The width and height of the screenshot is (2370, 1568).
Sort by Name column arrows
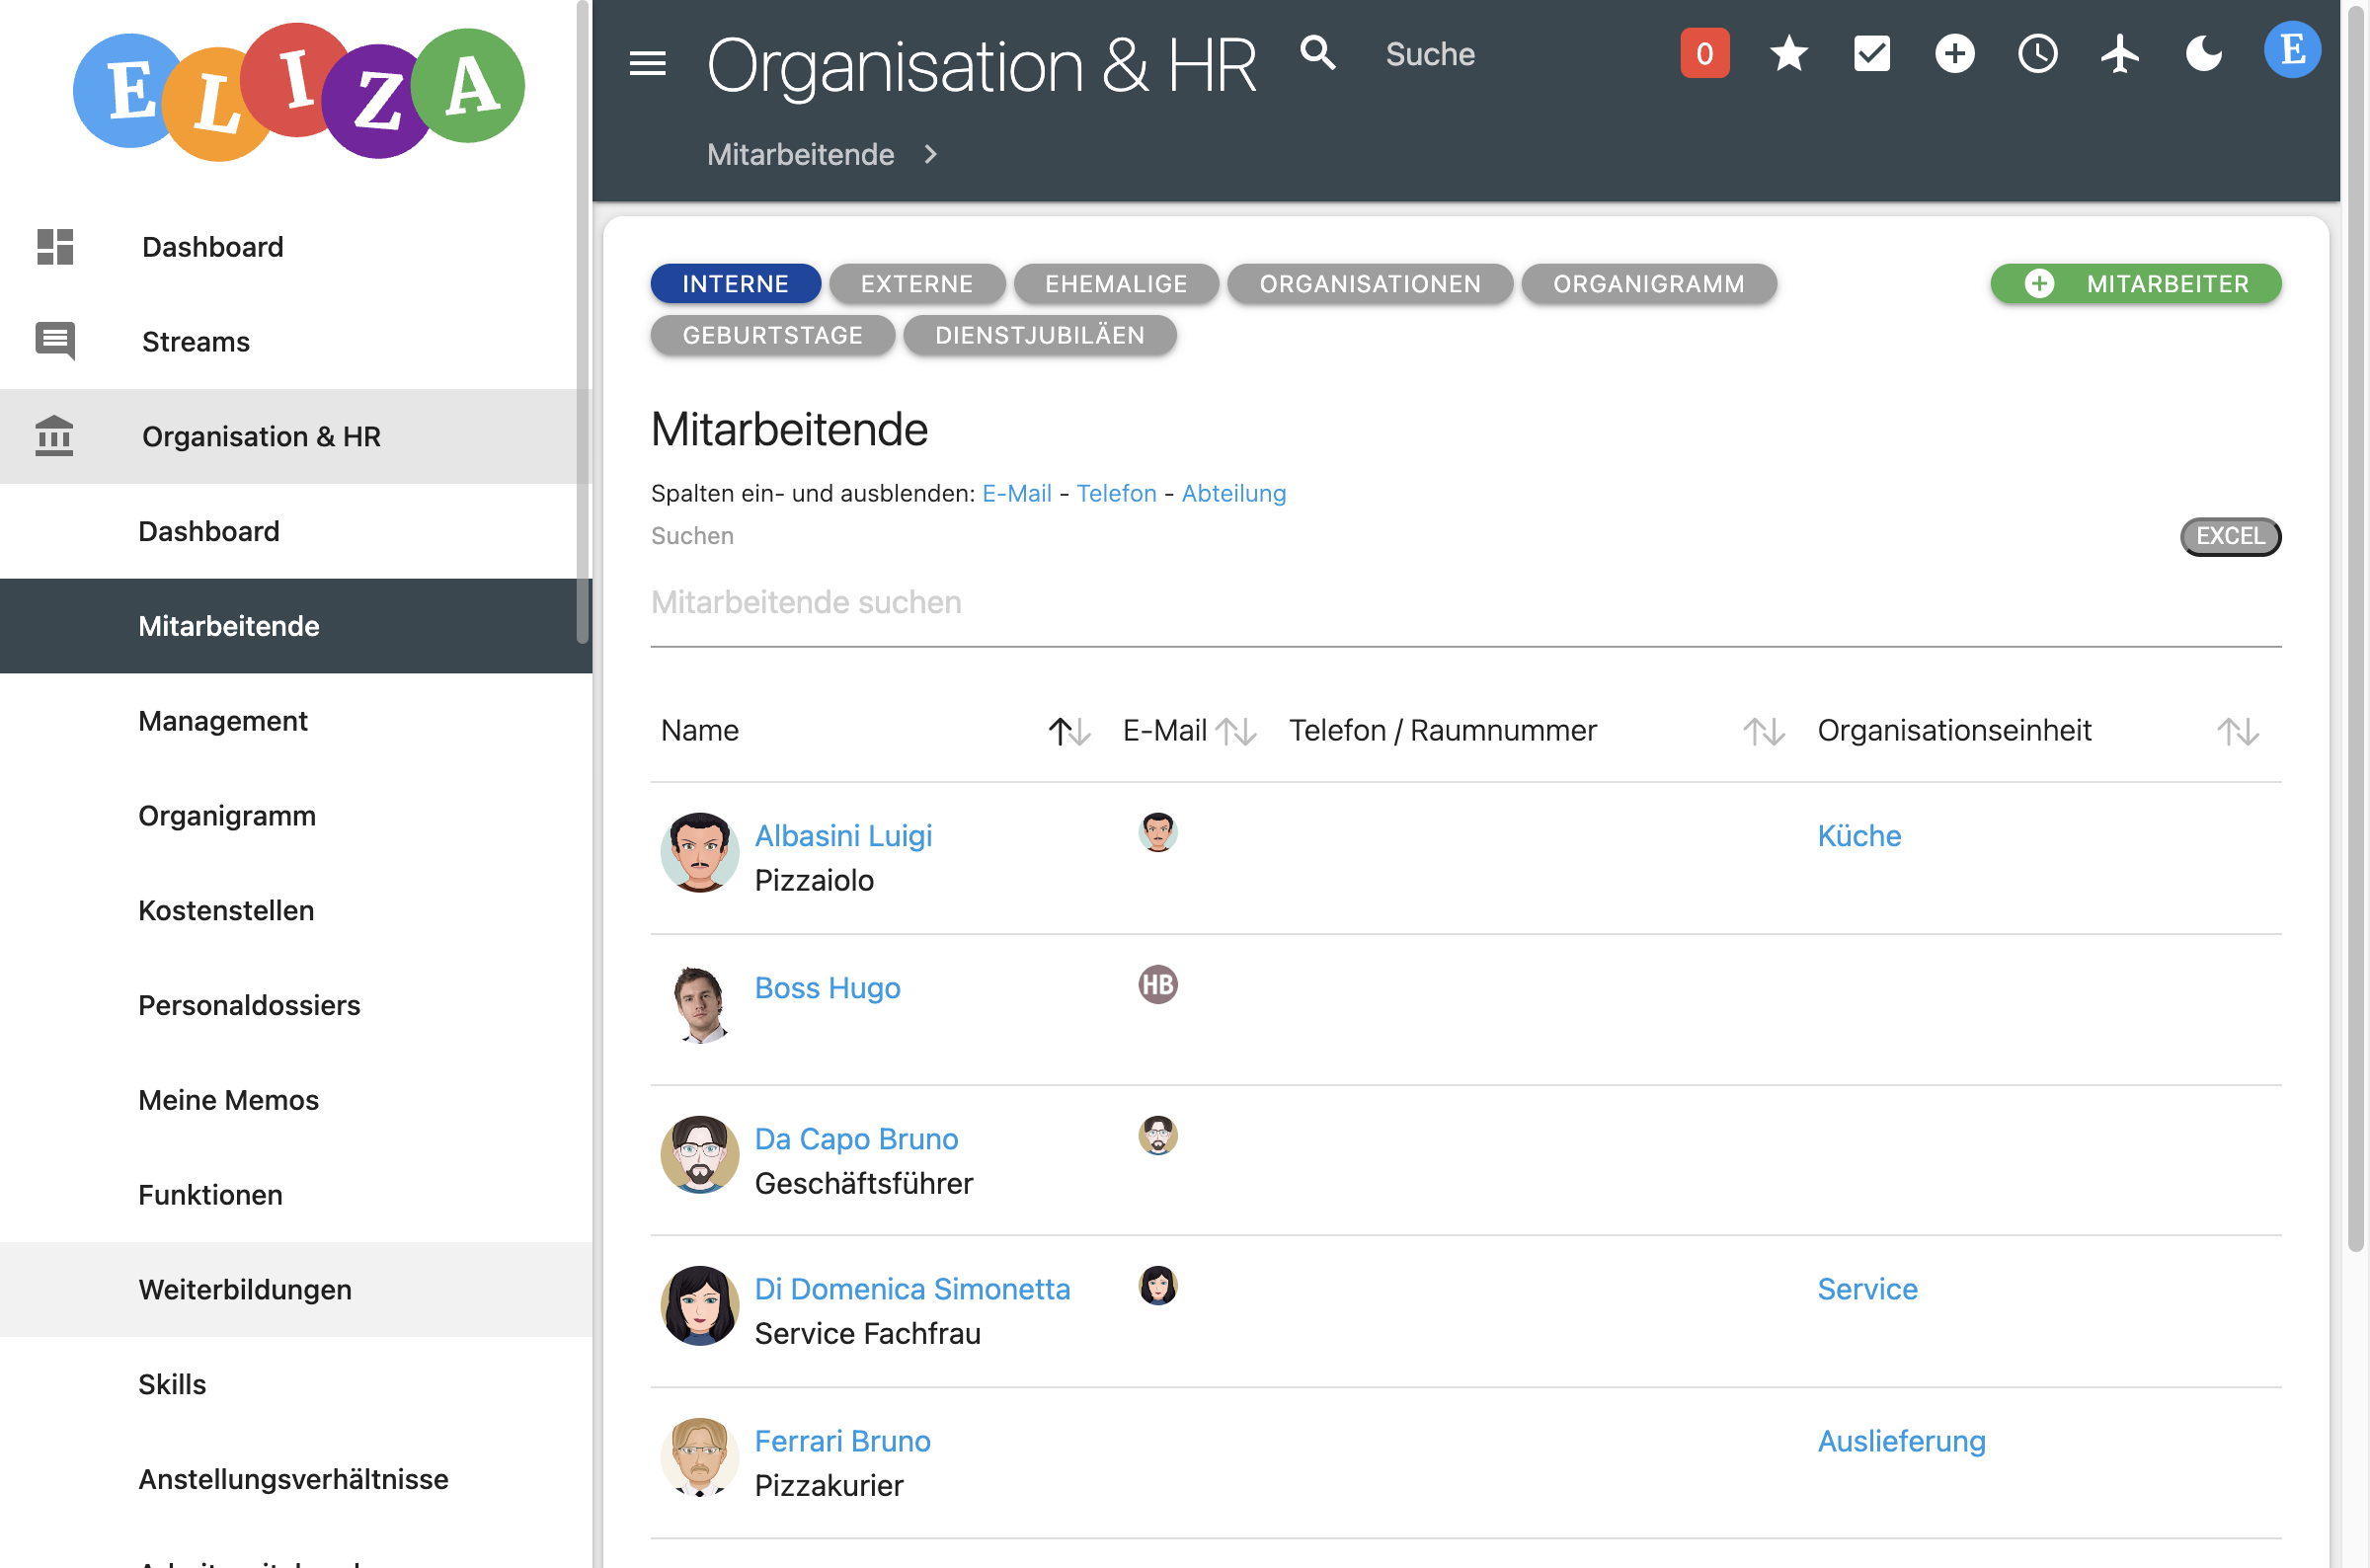point(1068,732)
